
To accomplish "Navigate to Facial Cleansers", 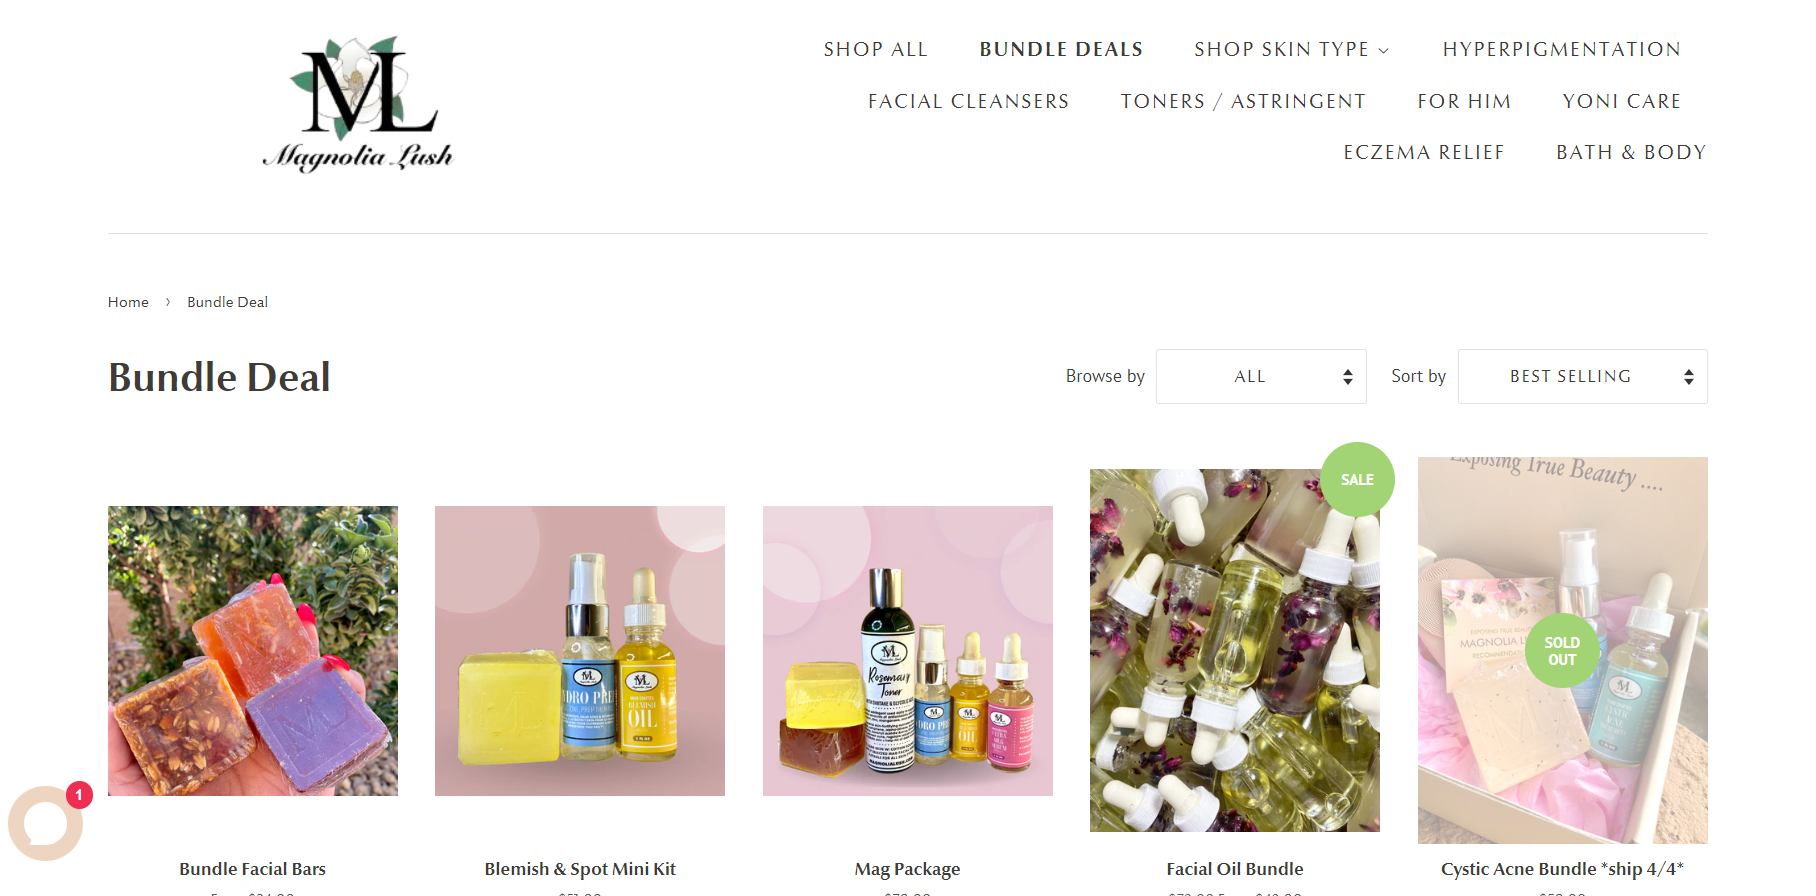I will coord(968,101).
